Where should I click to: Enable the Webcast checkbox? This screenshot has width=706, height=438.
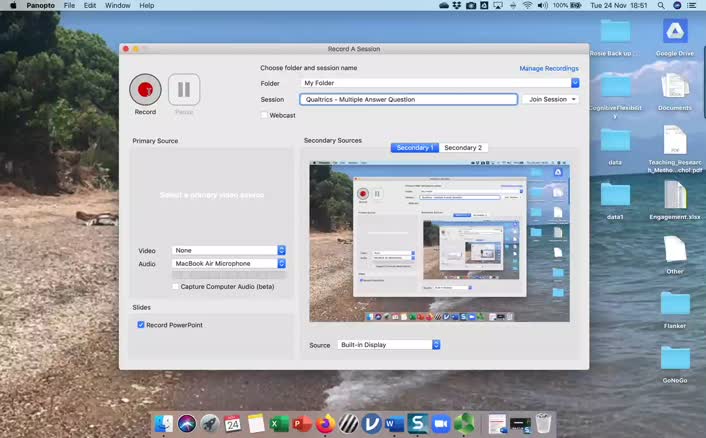click(264, 115)
